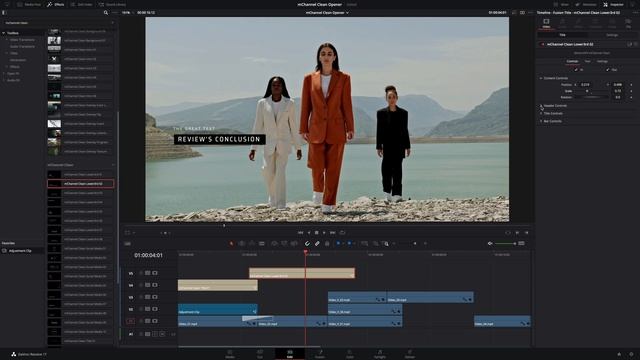Click search magnifier in Effects panel
Image resolution: width=640 pixels, height=360 pixels.
[x=106, y=13]
